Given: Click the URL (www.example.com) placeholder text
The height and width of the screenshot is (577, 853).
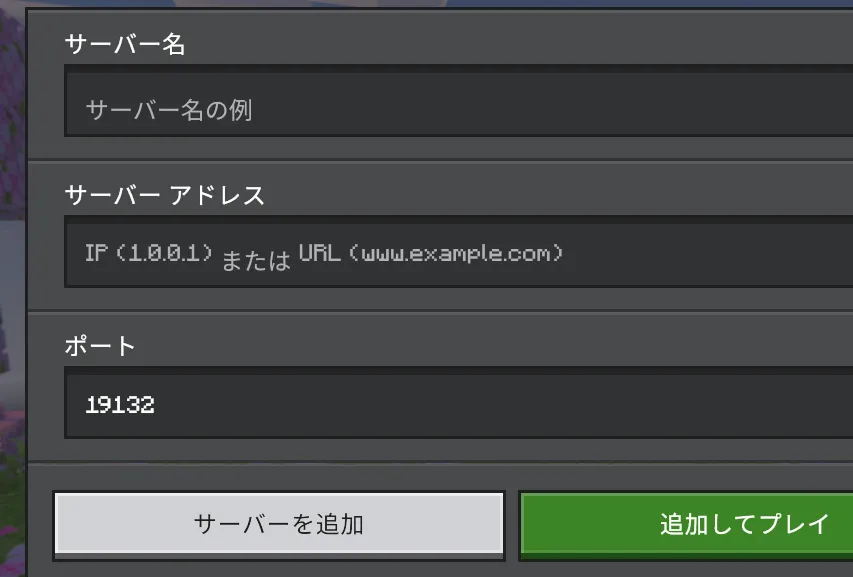Looking at the screenshot, I should click(431, 253).
